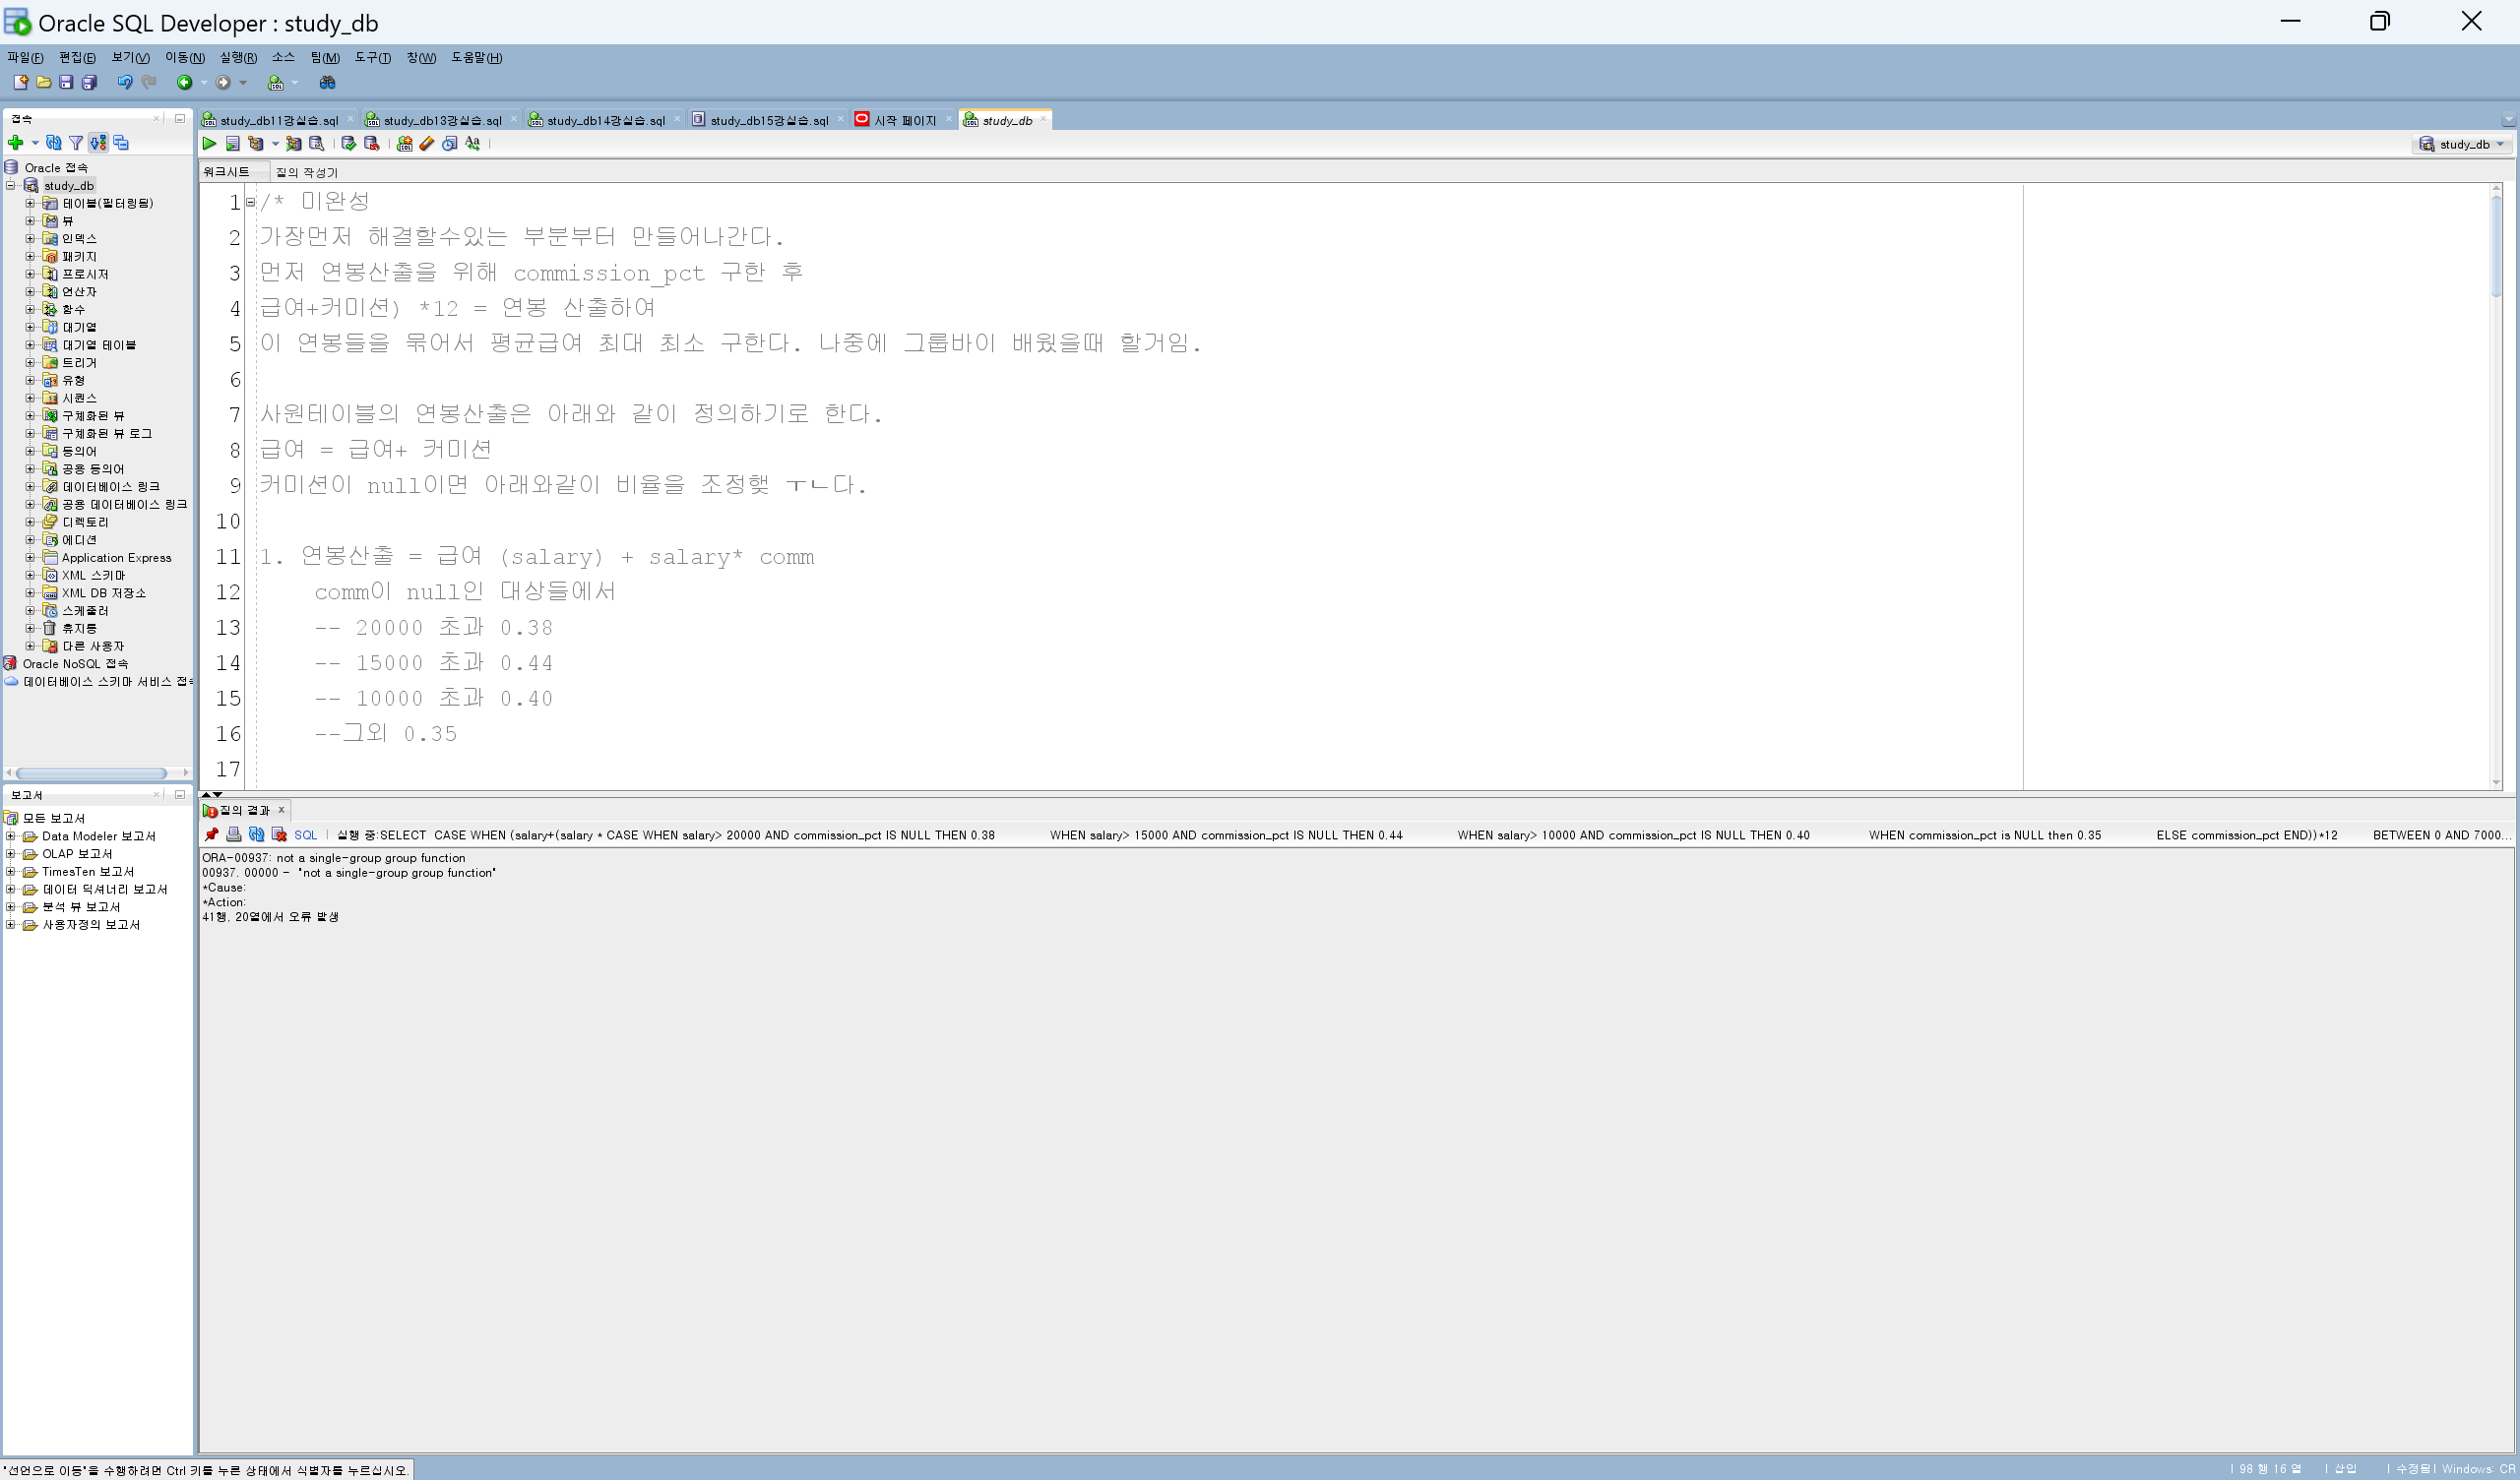Clear the worksheet with the eraser icon
This screenshot has height=1480, width=2520.
click(x=427, y=144)
